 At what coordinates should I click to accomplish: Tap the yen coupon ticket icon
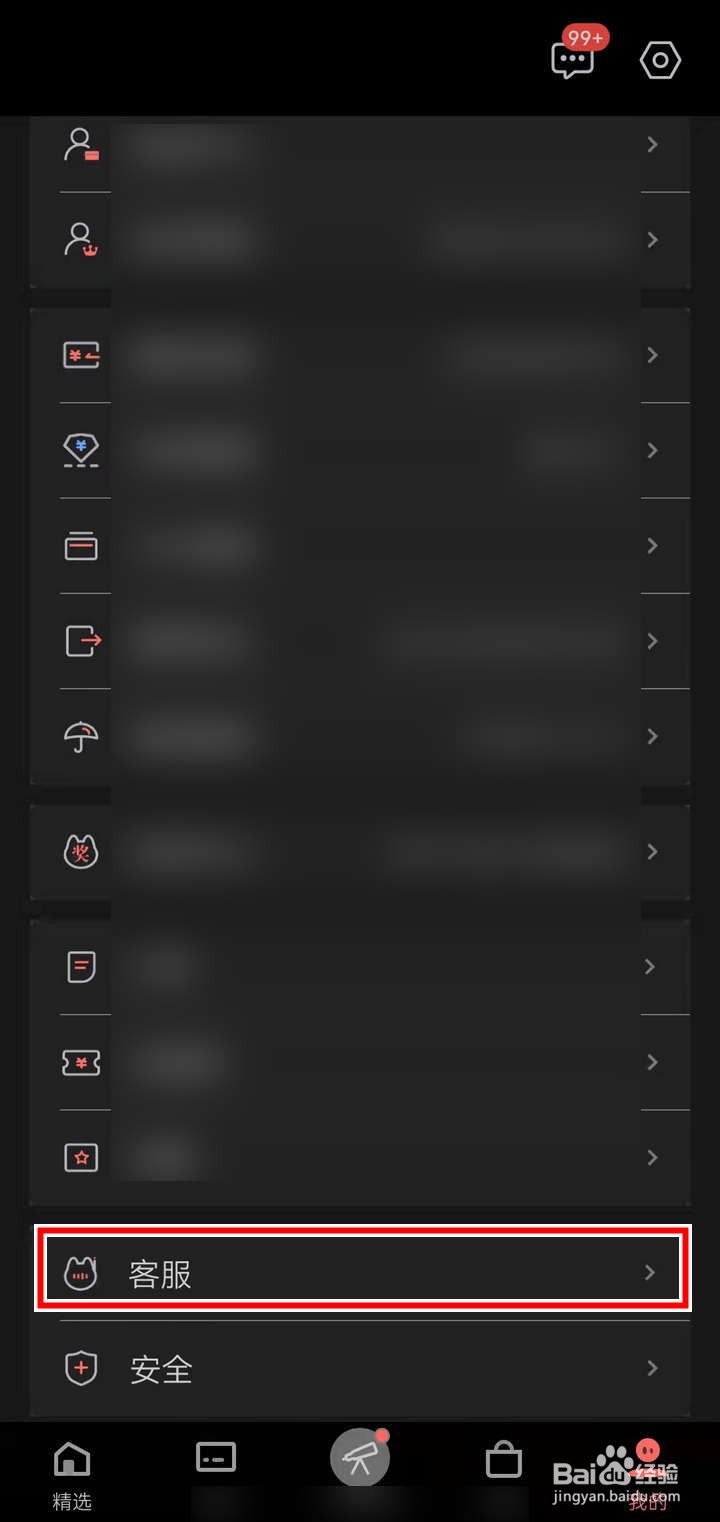coord(81,1062)
